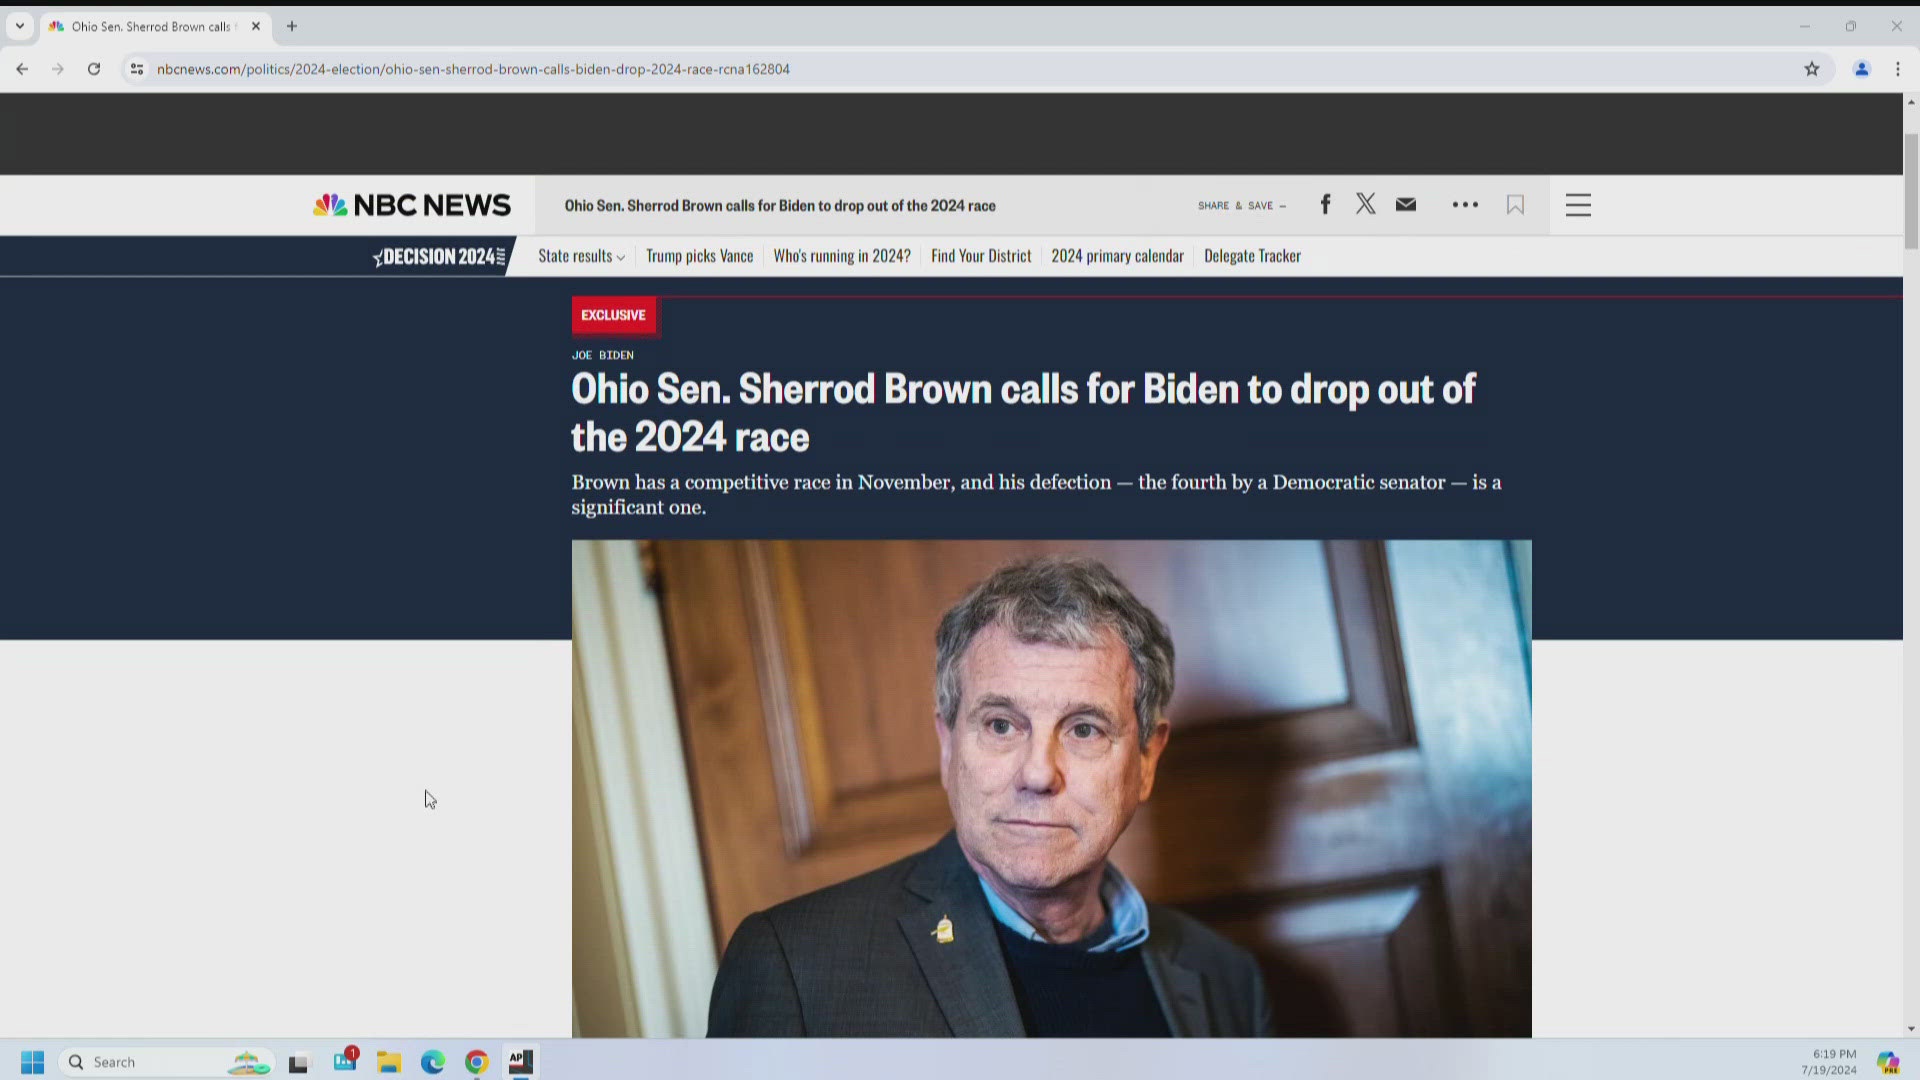
Task: Open Chrome's three-dot browser menu
Action: 1897,69
